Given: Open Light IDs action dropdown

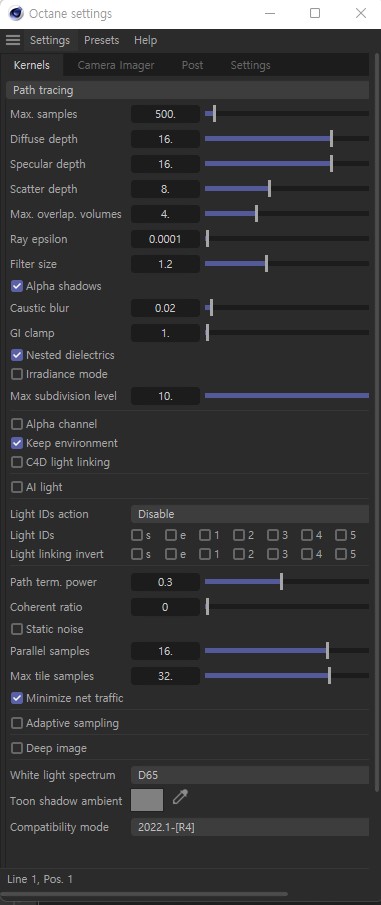Looking at the screenshot, I should click(x=250, y=514).
